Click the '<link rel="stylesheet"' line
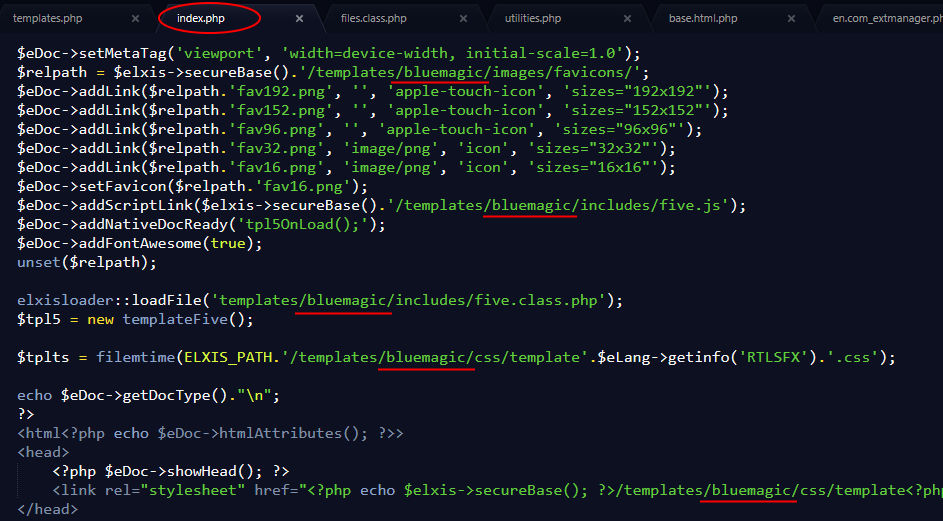This screenshot has height=521, width=943. coord(497,490)
